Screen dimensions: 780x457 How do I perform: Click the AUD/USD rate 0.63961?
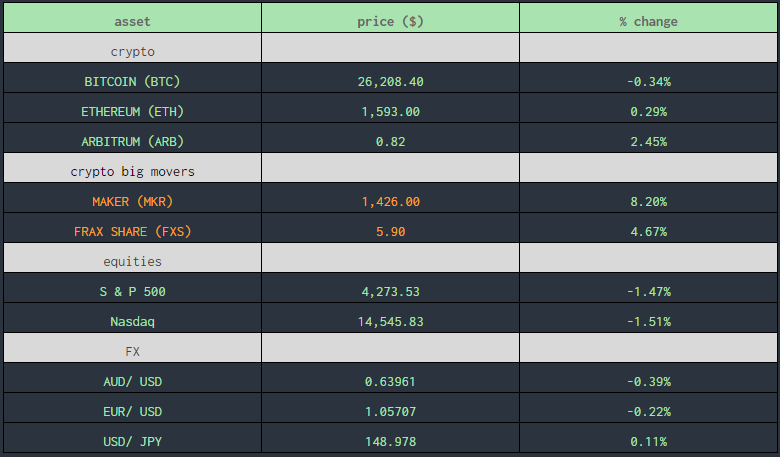[x=390, y=381]
